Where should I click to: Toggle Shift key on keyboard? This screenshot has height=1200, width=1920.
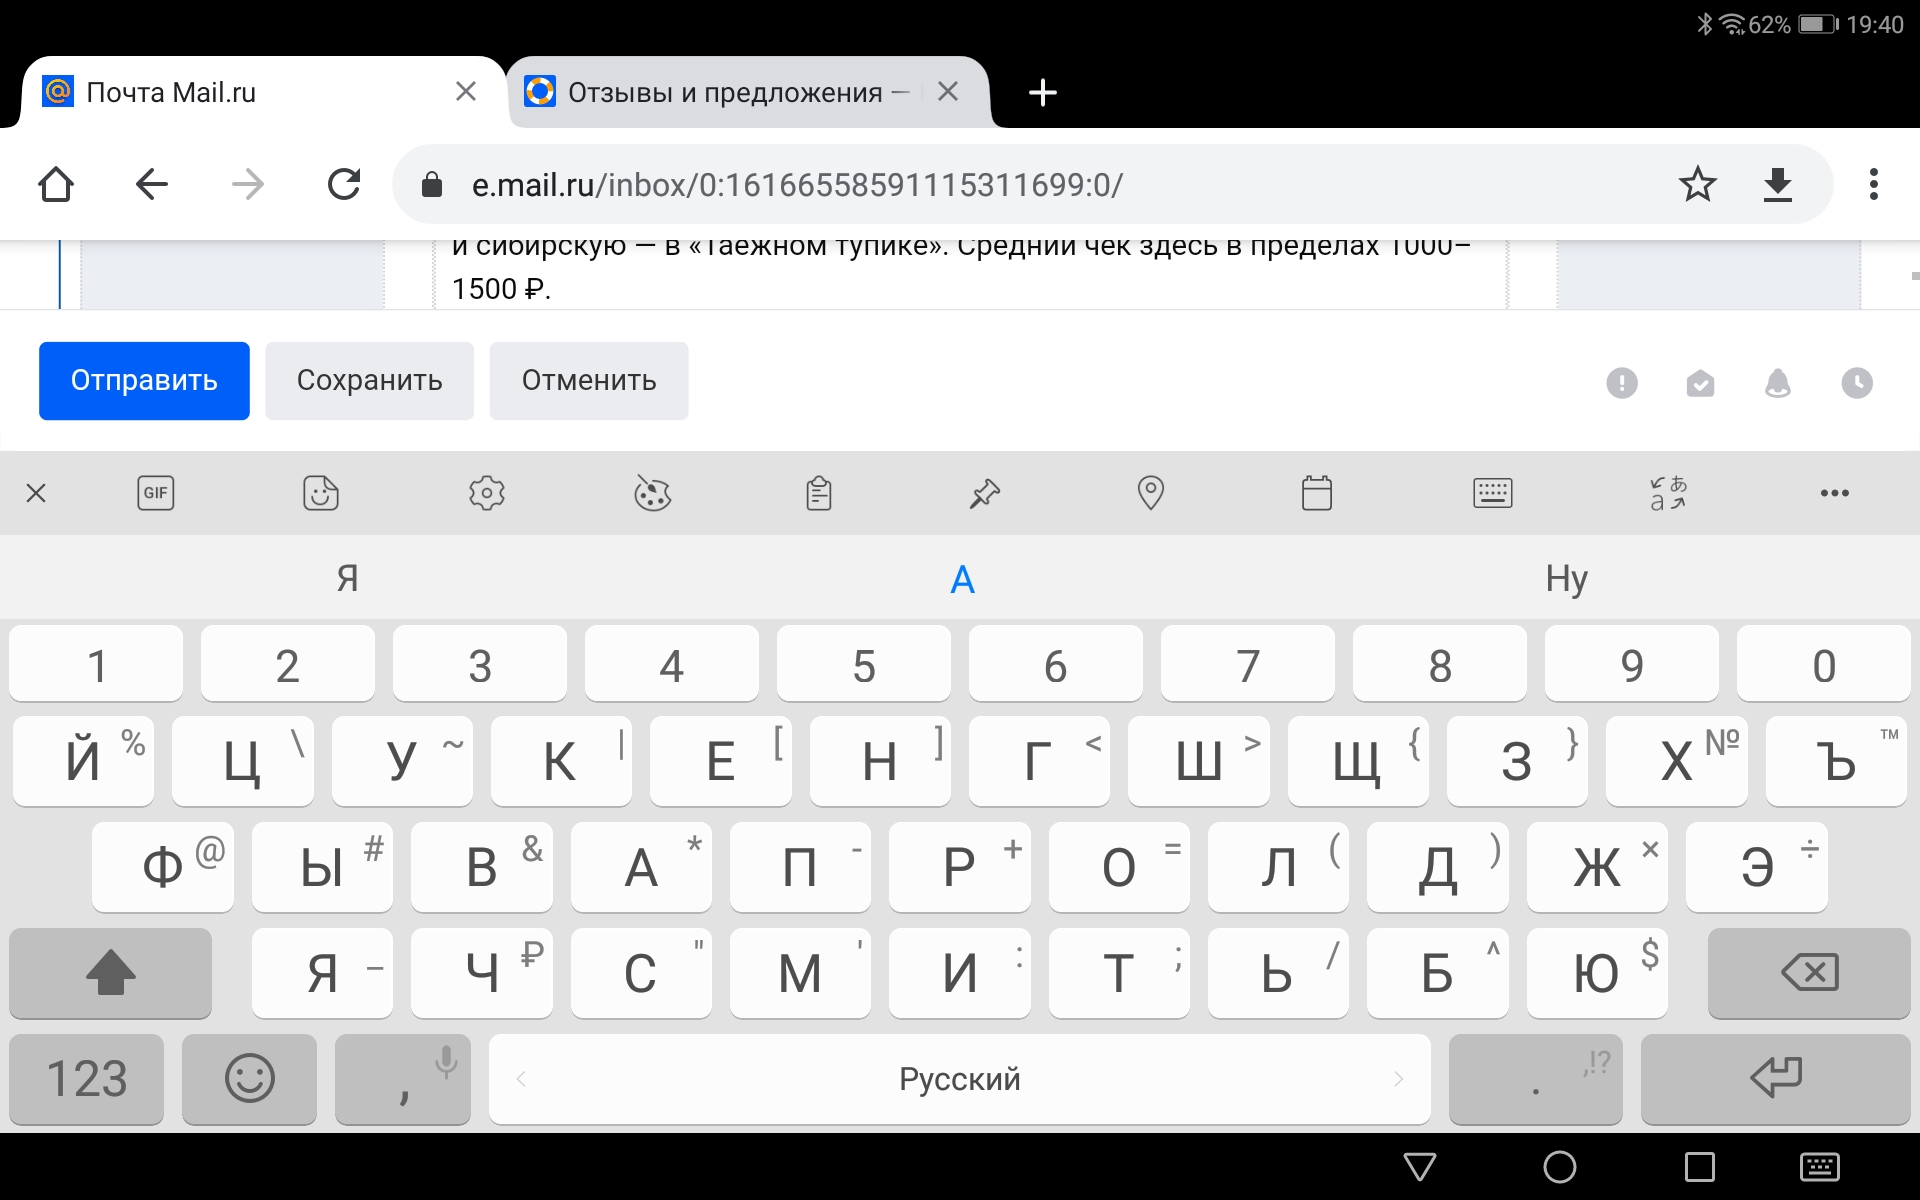pyautogui.click(x=110, y=972)
